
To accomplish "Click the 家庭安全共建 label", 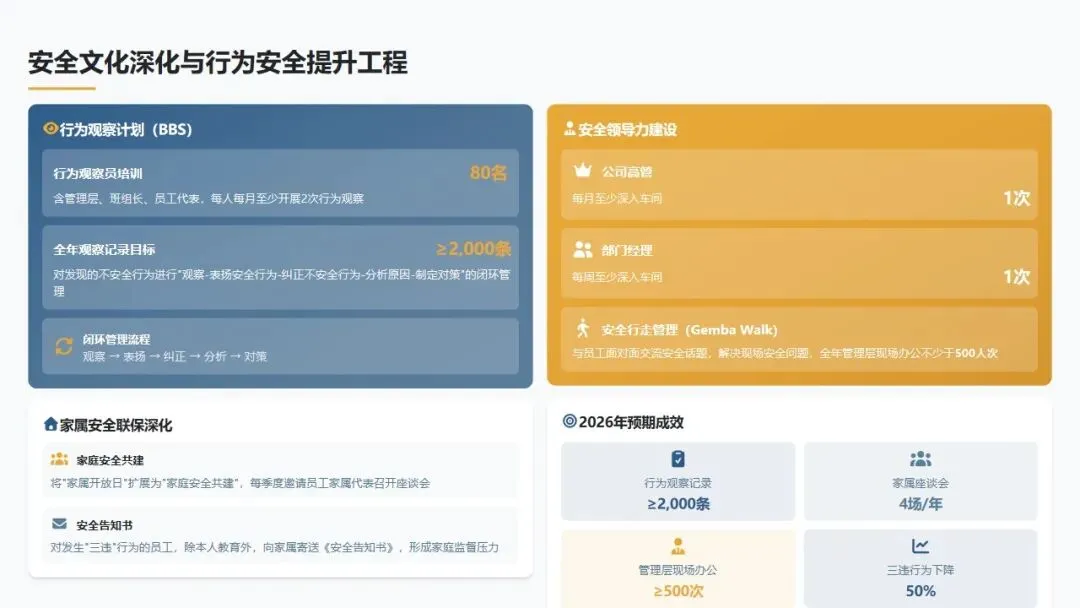I will (x=110, y=460).
